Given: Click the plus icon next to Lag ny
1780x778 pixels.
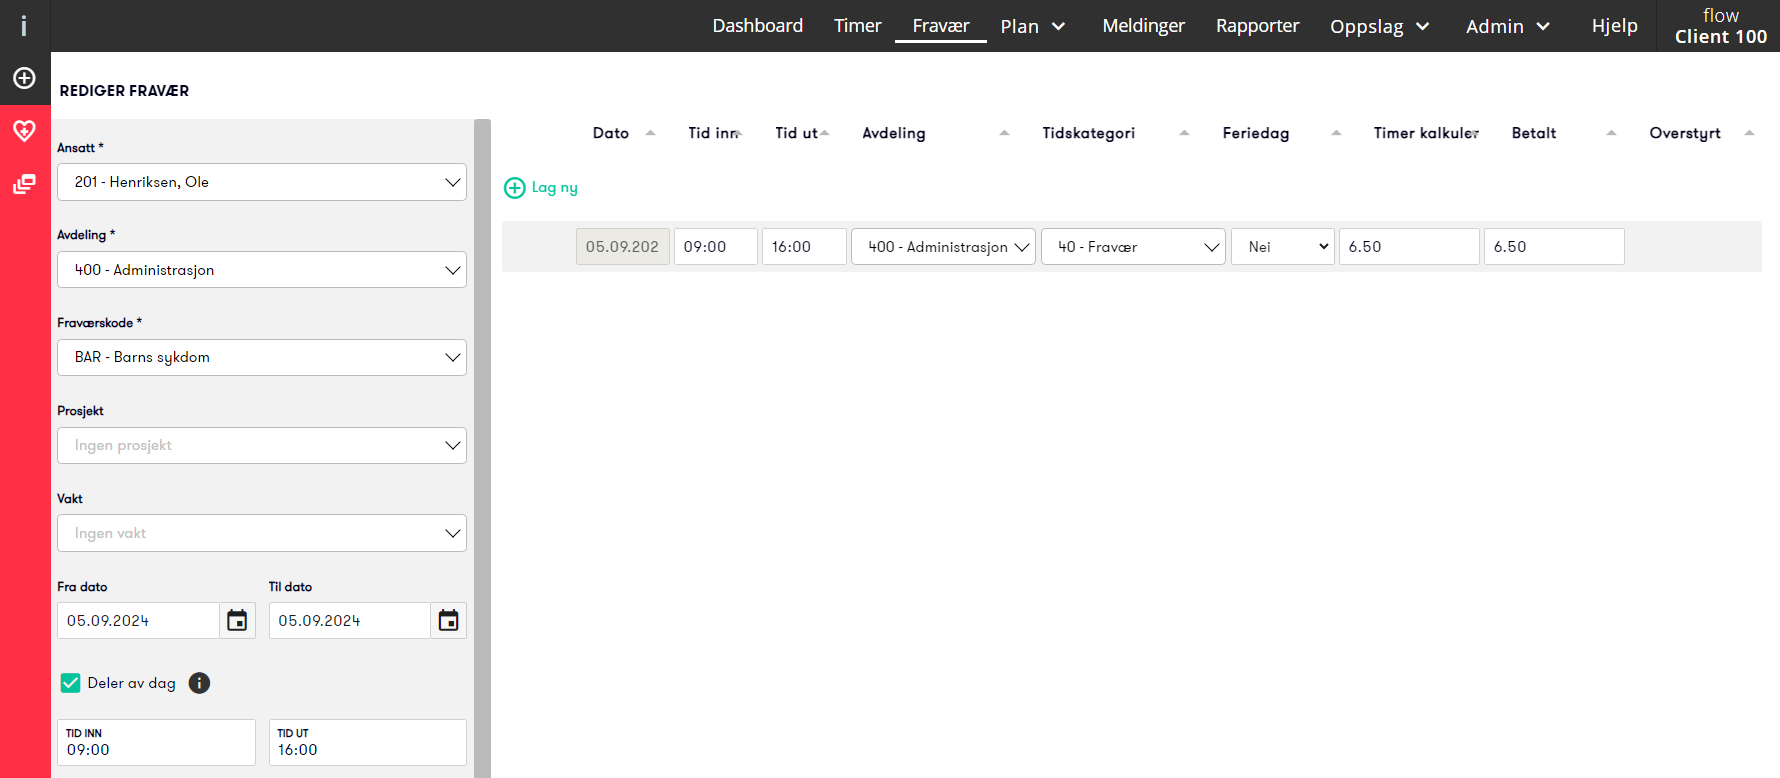Looking at the screenshot, I should [x=514, y=188].
